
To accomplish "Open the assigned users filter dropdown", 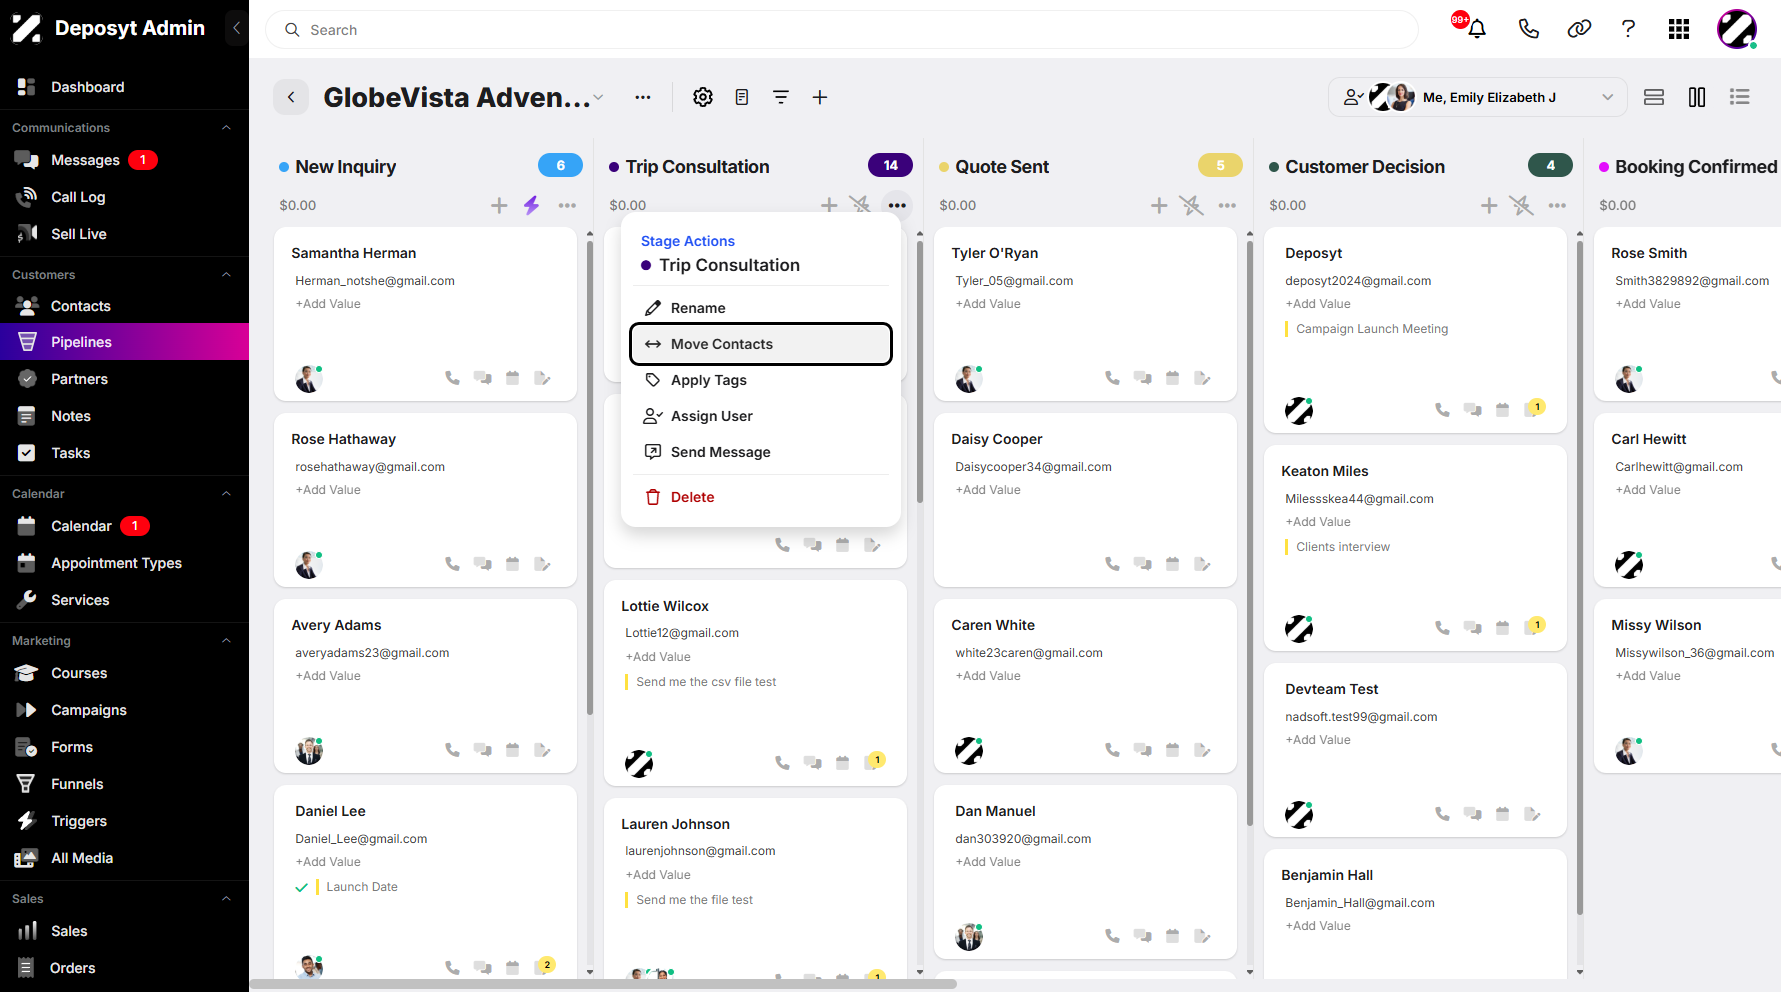I will 1478,97.
